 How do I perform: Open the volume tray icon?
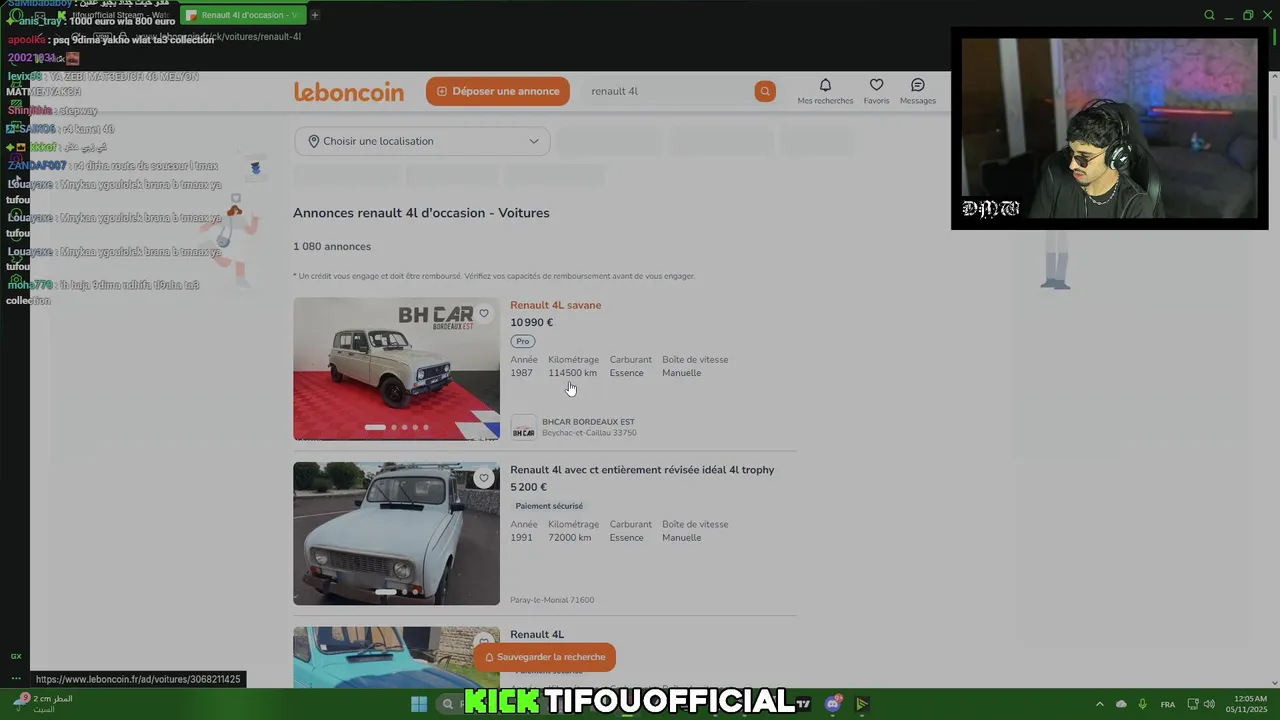[1209, 704]
